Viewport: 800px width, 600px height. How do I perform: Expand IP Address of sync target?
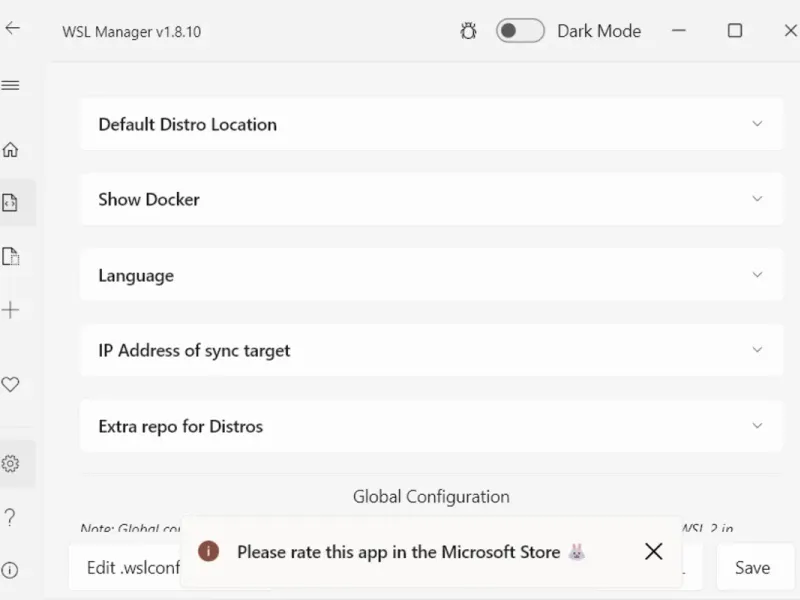[757, 350]
